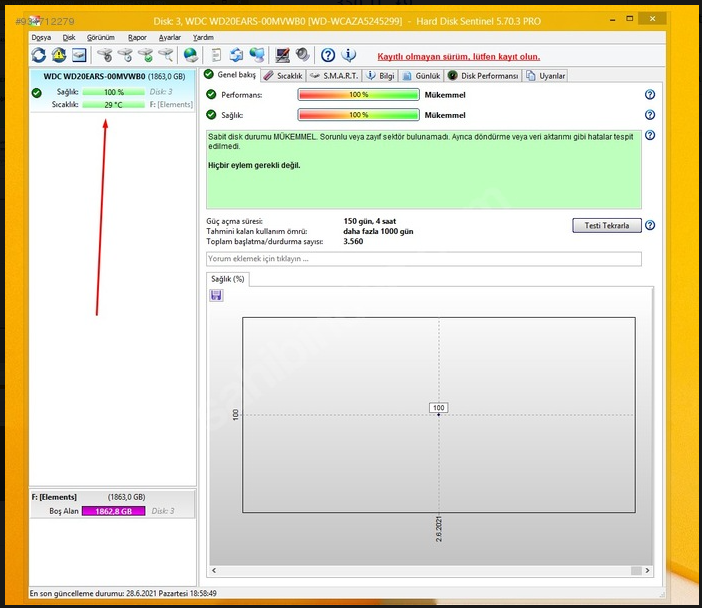Click the red unregistered version link

point(458,57)
